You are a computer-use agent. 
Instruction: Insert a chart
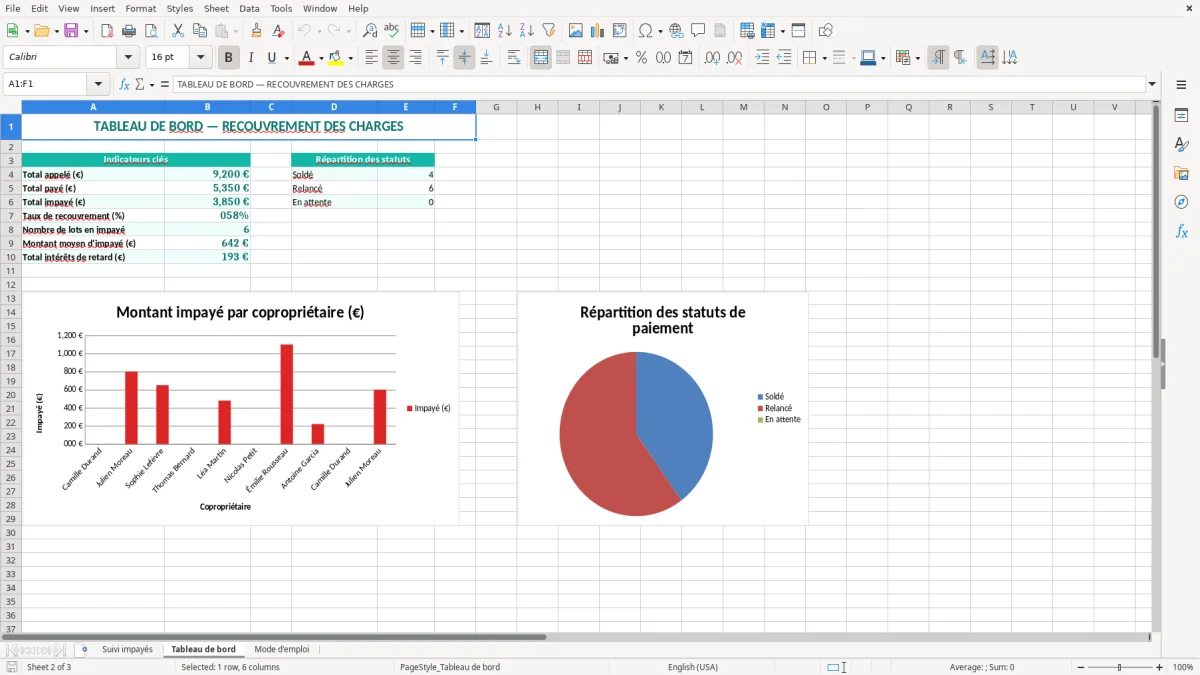tap(598, 31)
